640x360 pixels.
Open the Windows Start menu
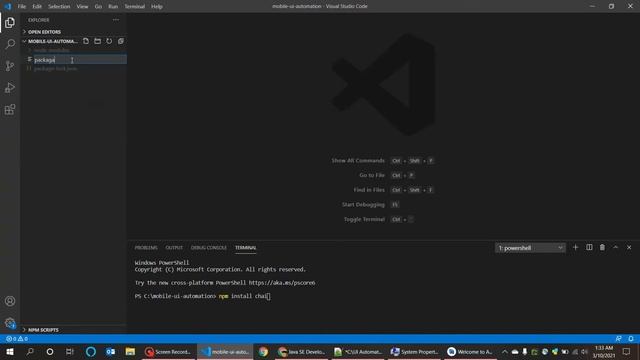click(x=10, y=351)
